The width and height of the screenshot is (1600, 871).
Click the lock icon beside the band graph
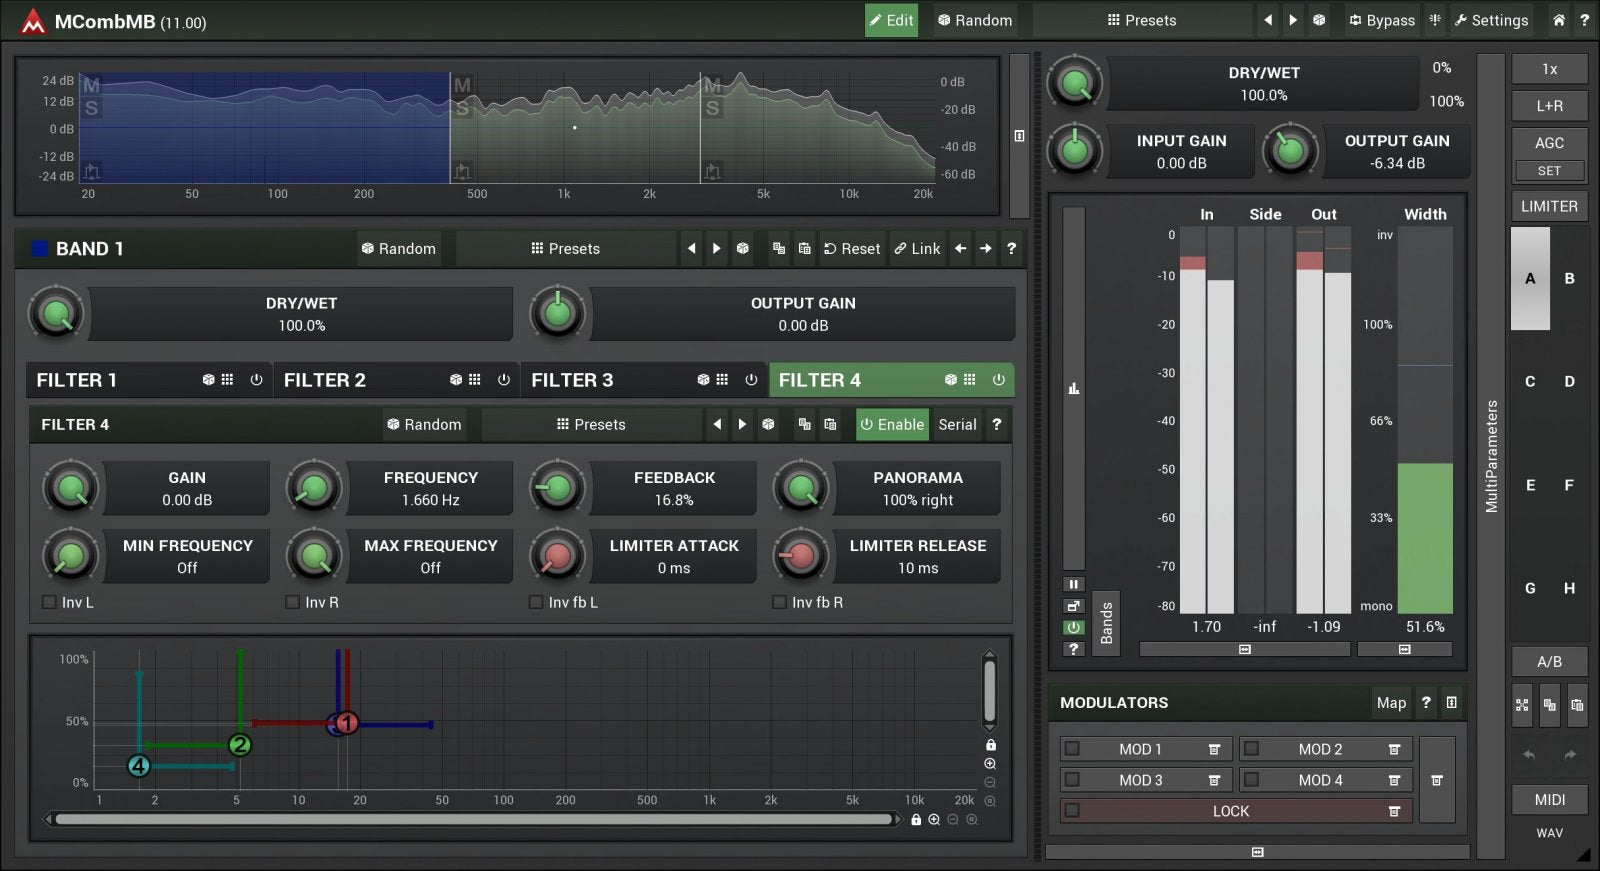[x=990, y=745]
